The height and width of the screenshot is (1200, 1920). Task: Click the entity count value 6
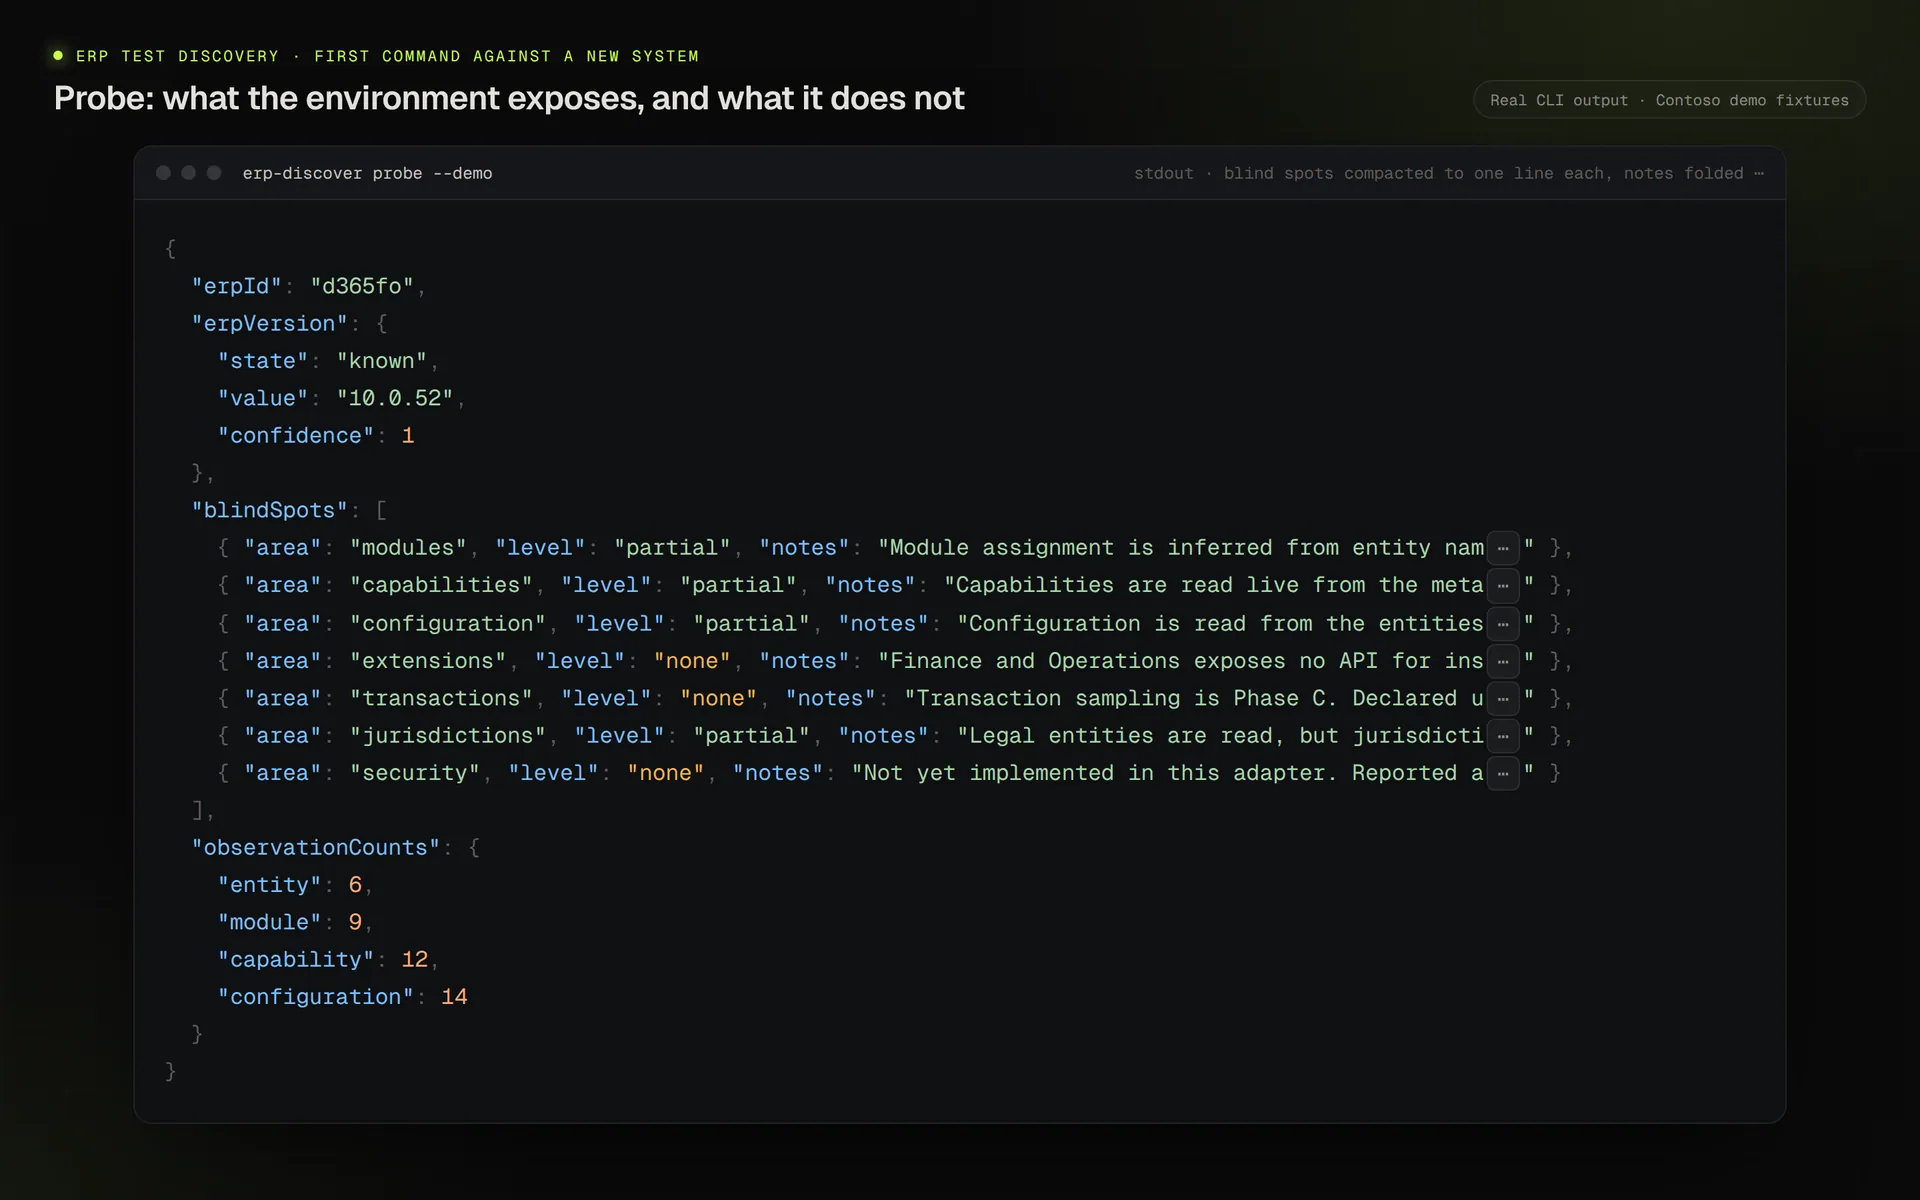(355, 885)
